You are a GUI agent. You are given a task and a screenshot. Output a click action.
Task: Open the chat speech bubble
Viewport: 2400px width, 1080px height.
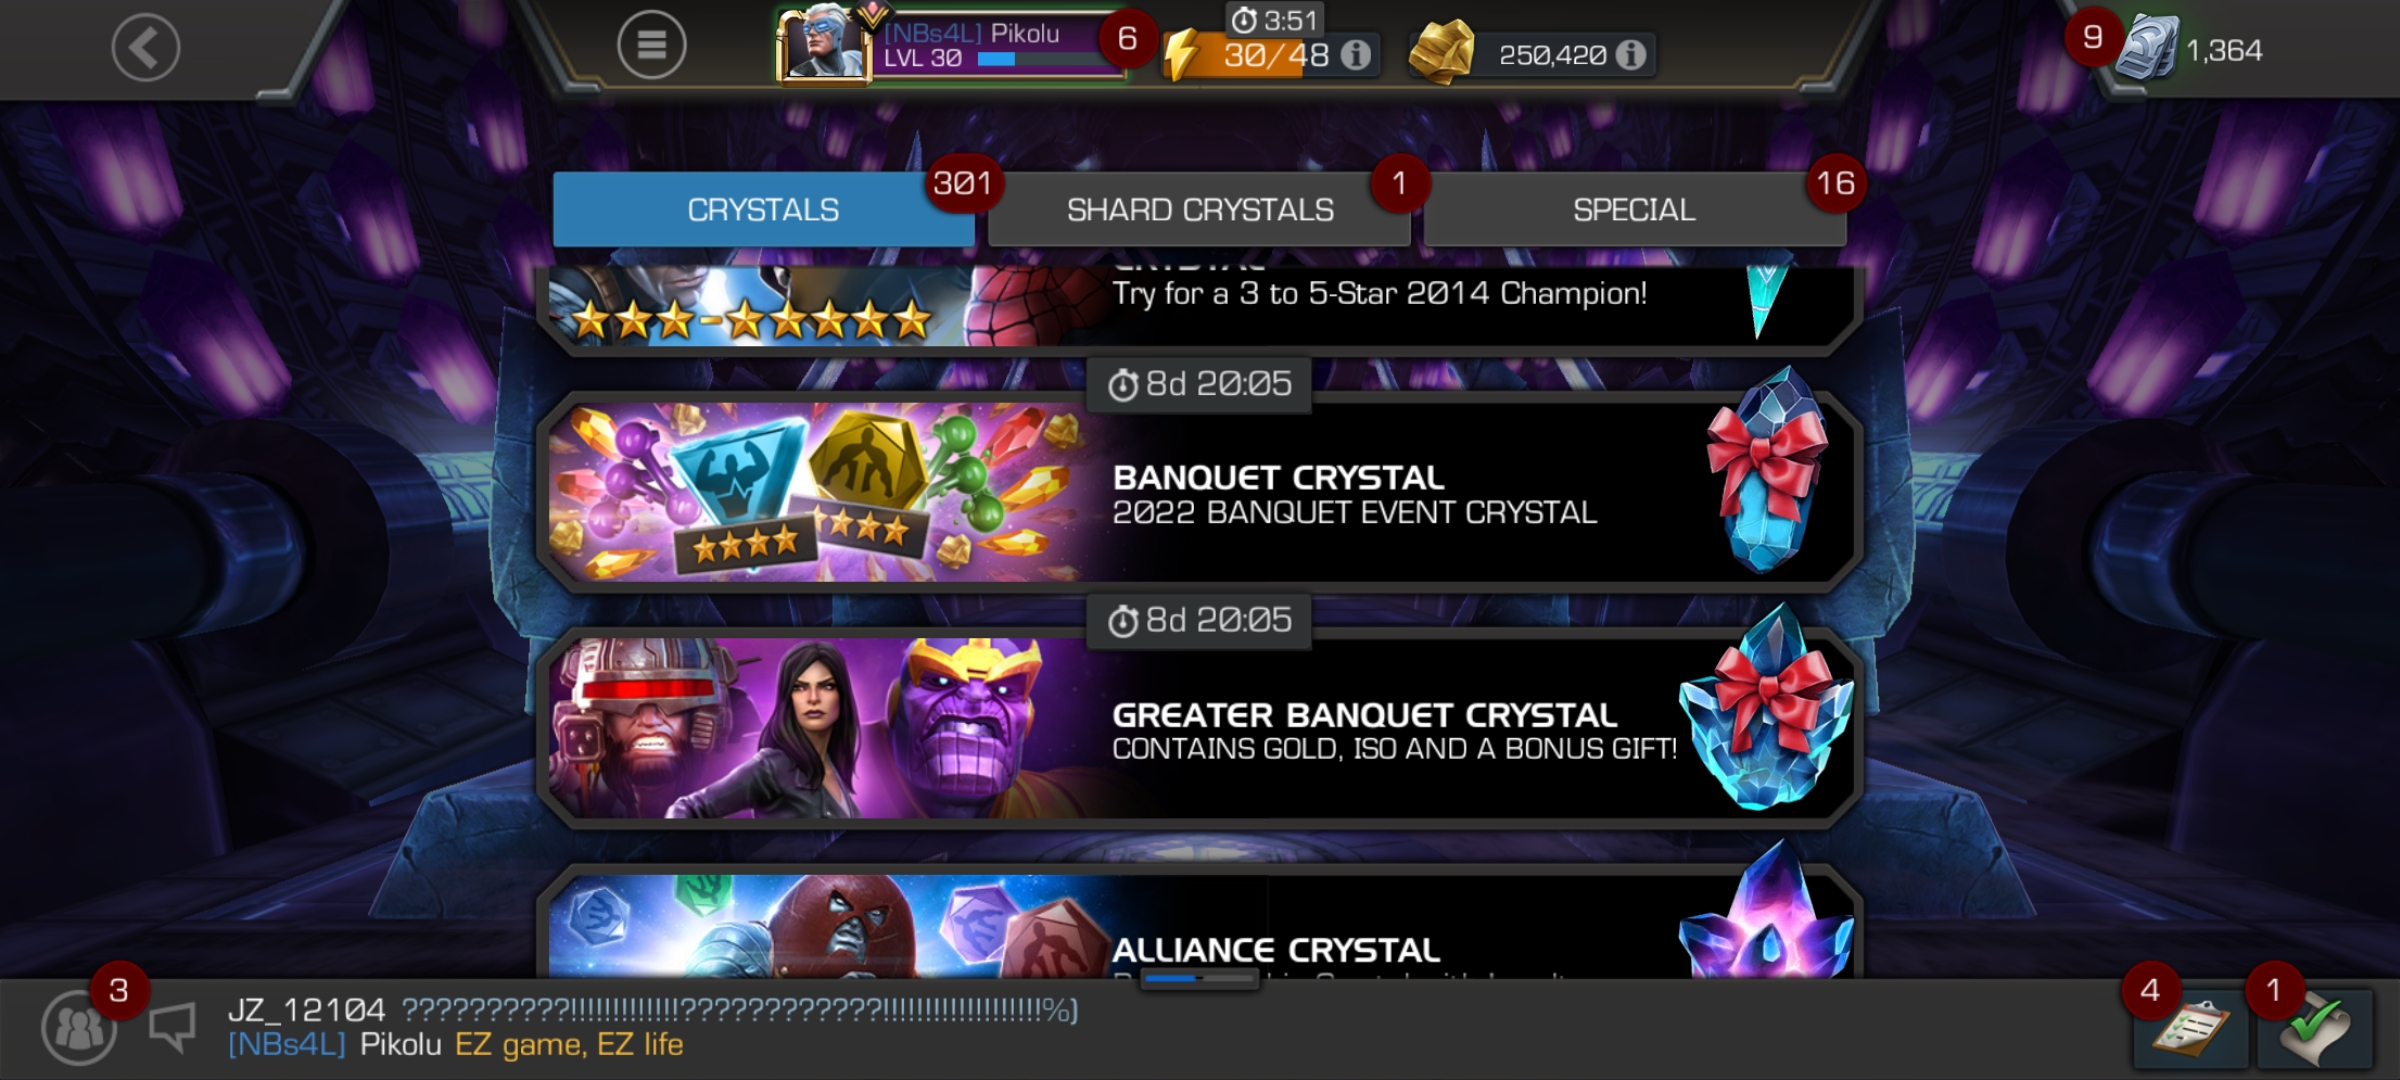pos(172,1027)
